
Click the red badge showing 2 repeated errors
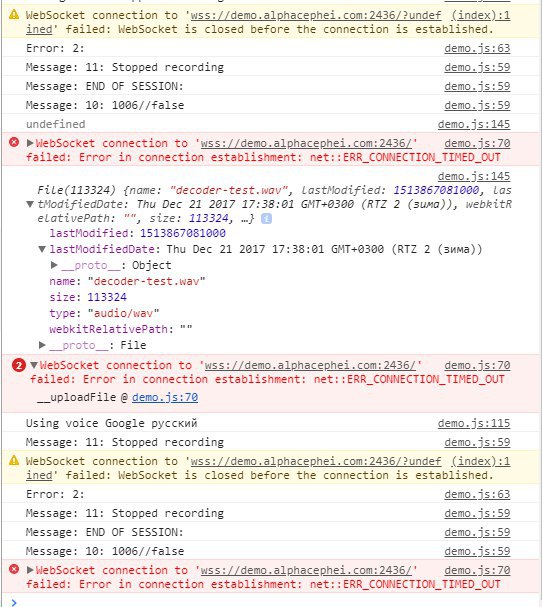pyautogui.click(x=19, y=365)
